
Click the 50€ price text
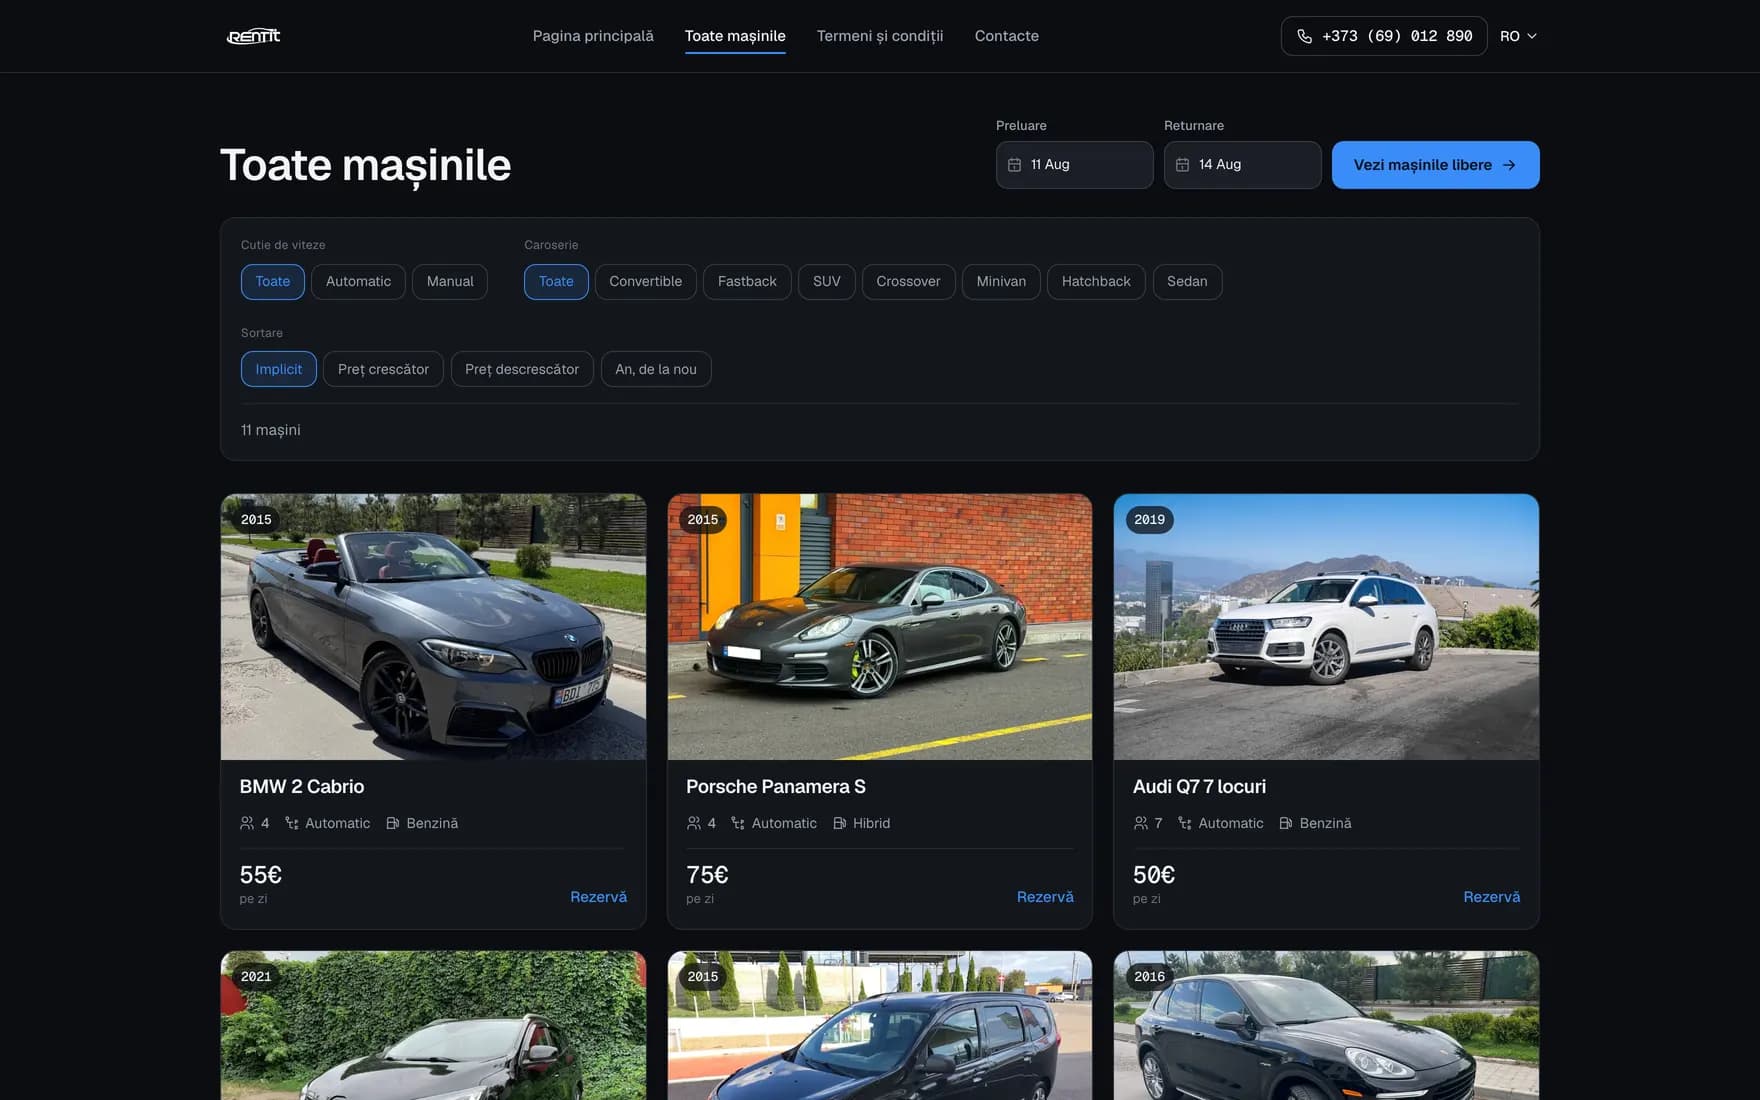point(1154,875)
